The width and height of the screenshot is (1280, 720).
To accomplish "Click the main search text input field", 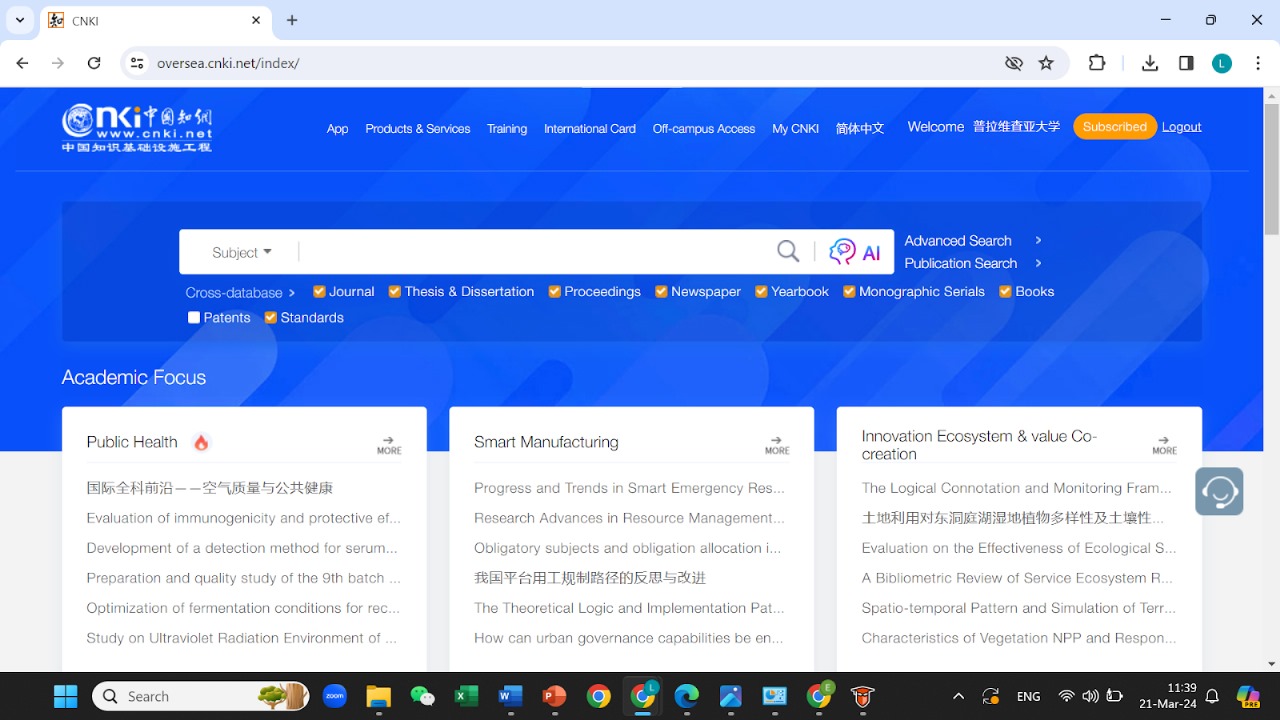I will pos(536,252).
